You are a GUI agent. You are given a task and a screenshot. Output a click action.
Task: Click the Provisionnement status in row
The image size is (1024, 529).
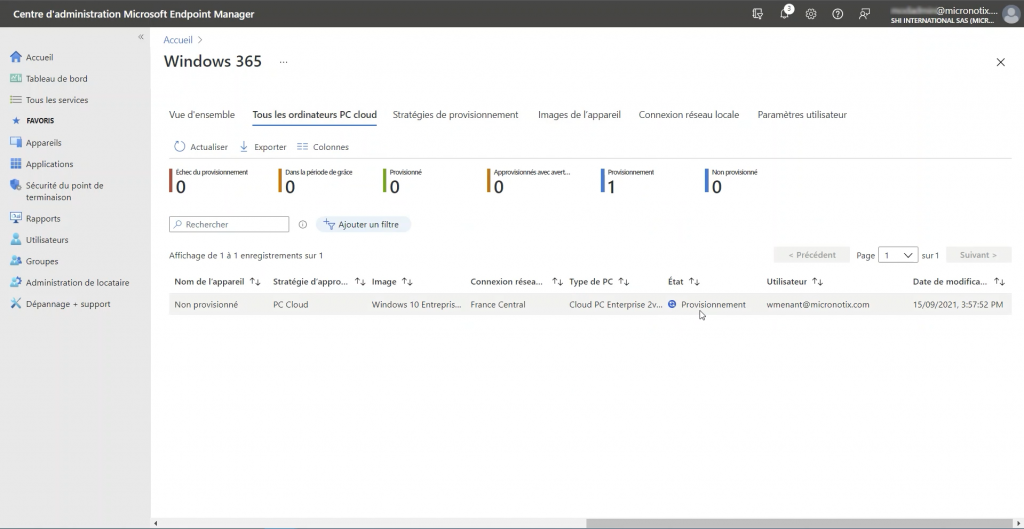707,304
